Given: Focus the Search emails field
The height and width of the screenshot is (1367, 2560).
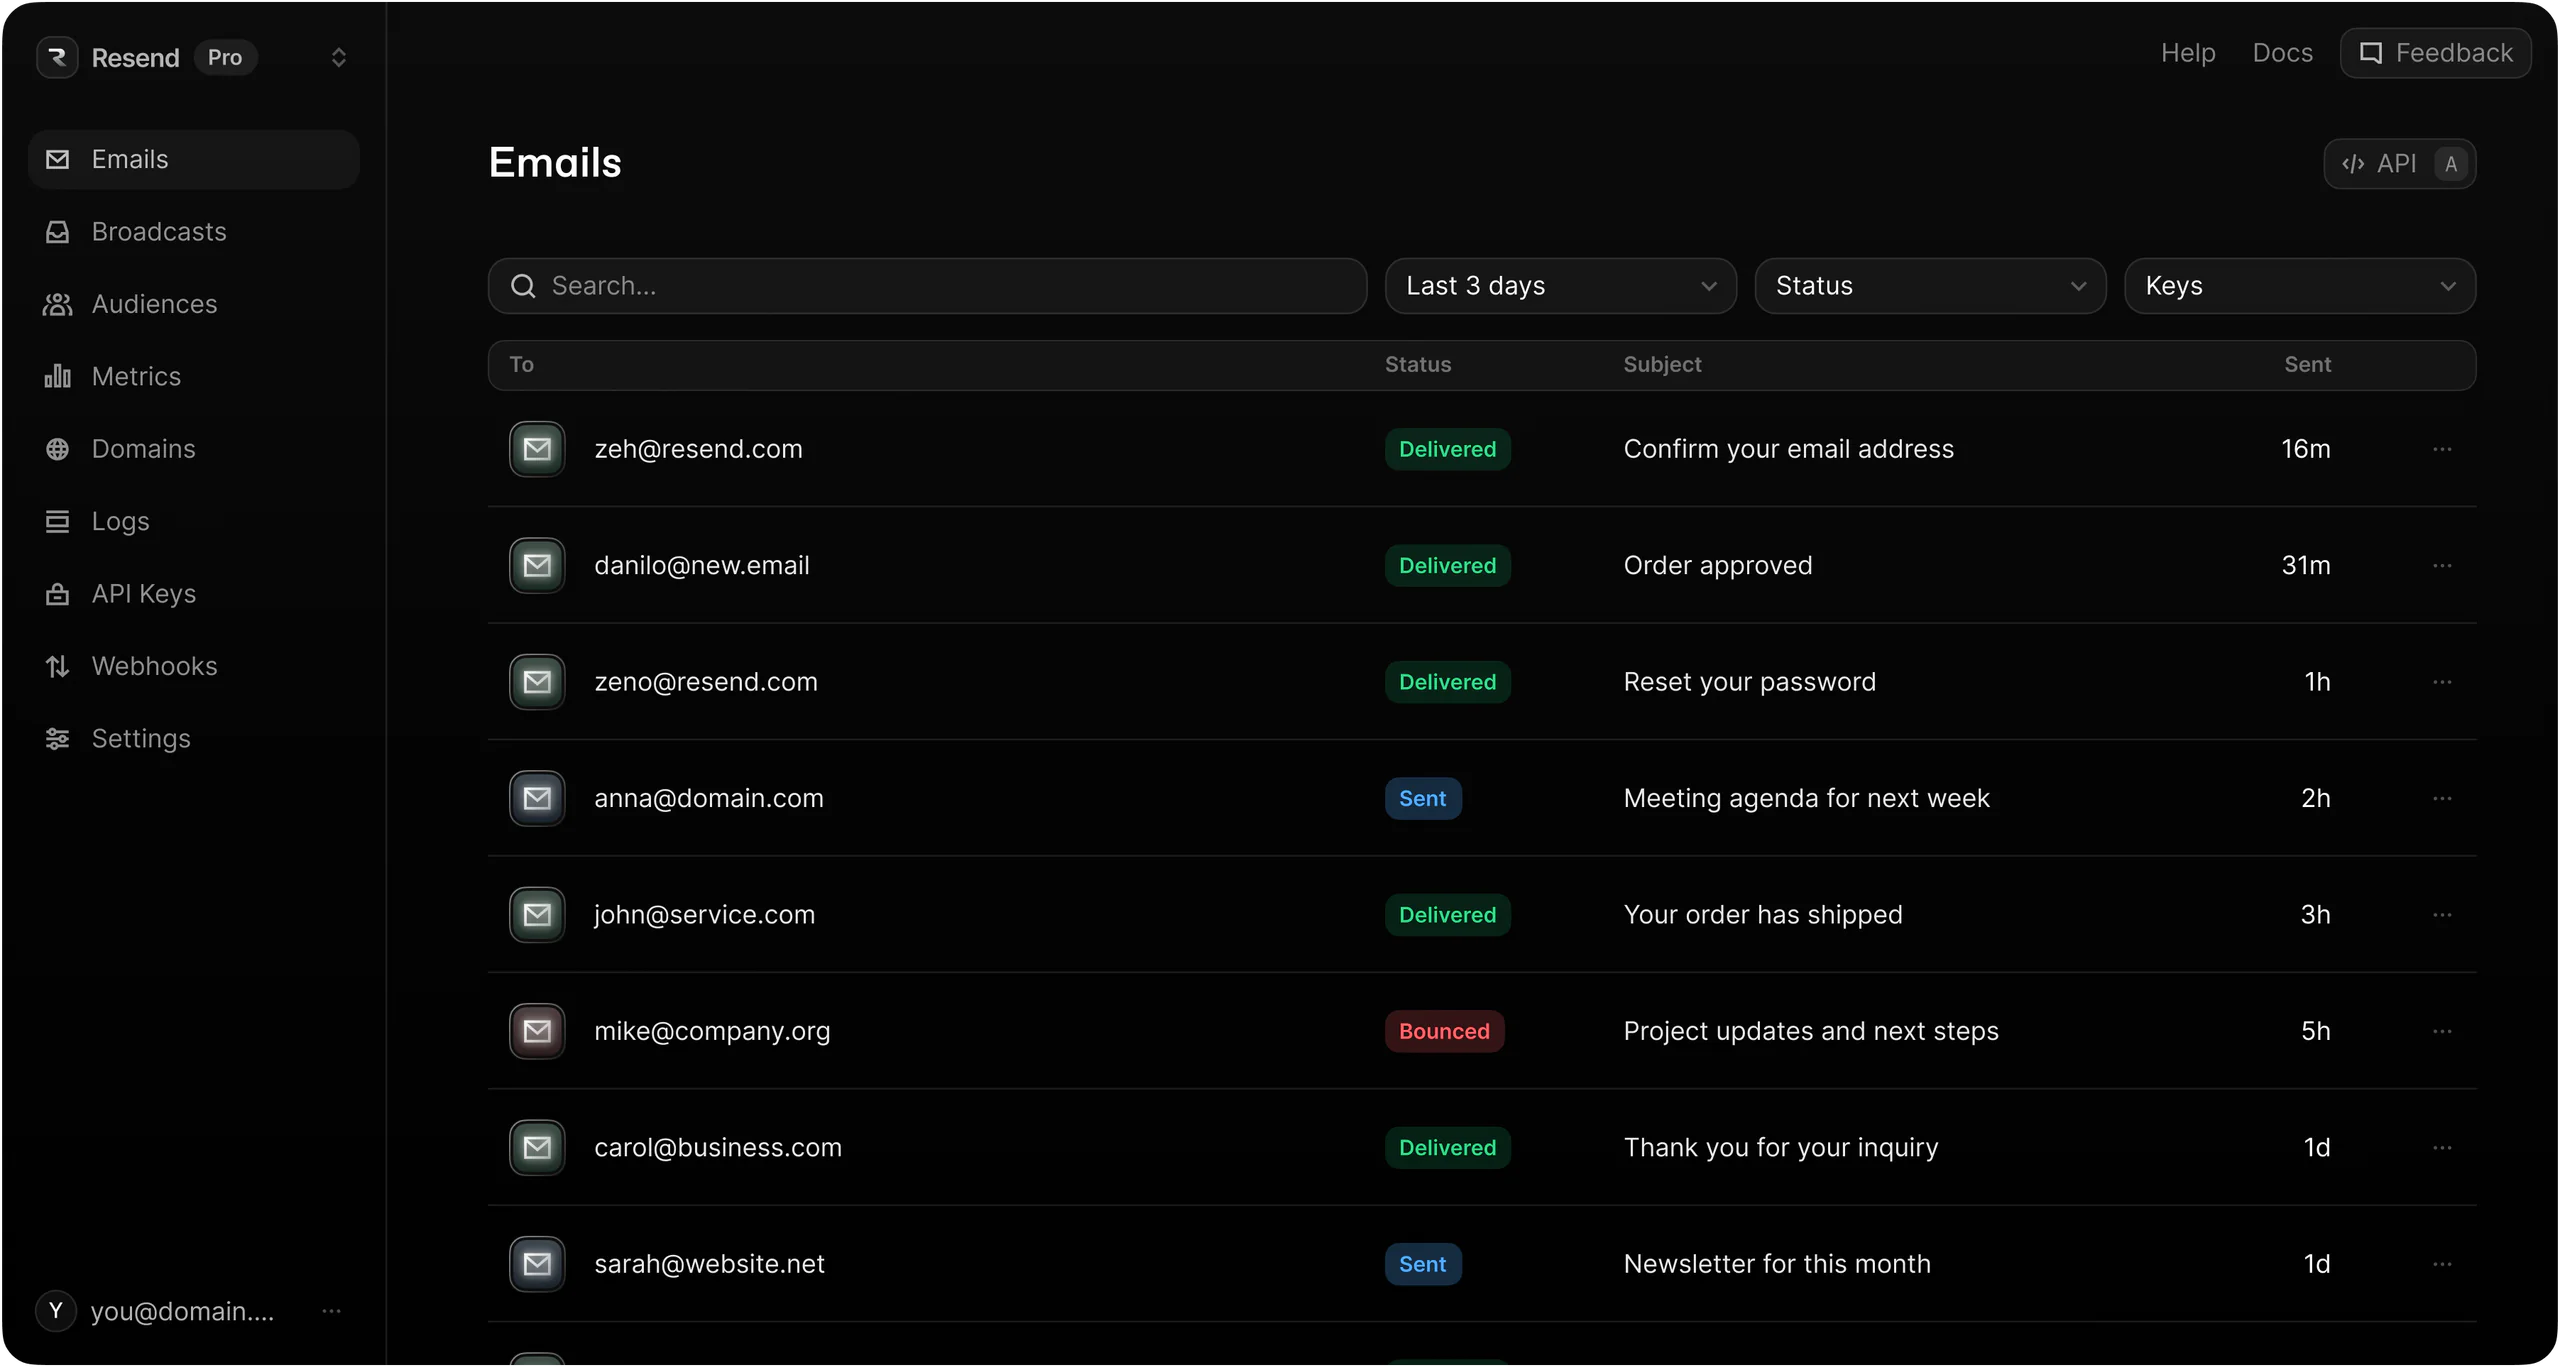Looking at the screenshot, I should click(x=927, y=286).
